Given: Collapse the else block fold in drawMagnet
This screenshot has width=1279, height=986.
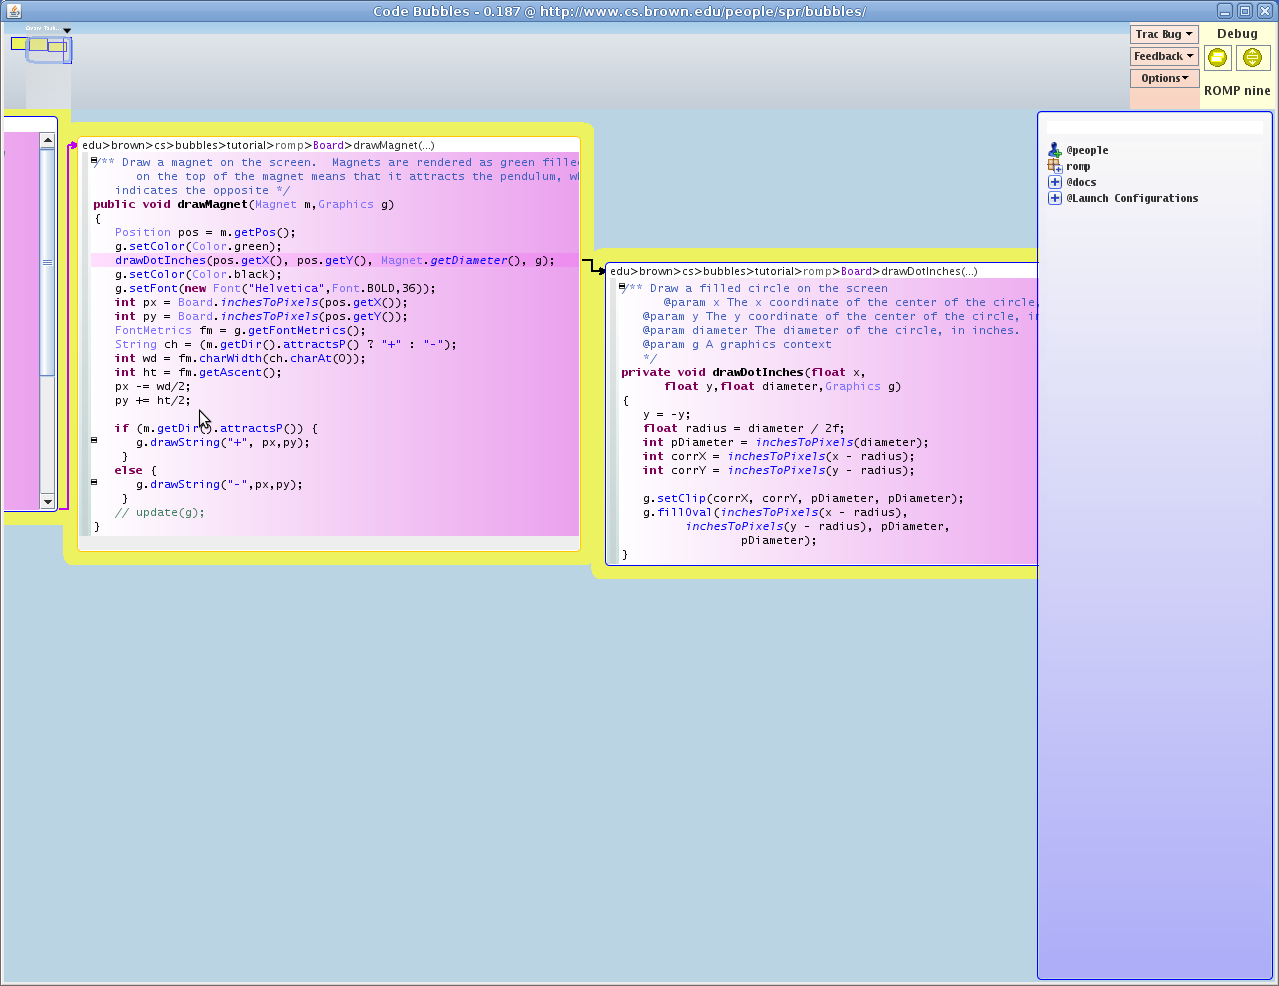Looking at the screenshot, I should point(94,482).
